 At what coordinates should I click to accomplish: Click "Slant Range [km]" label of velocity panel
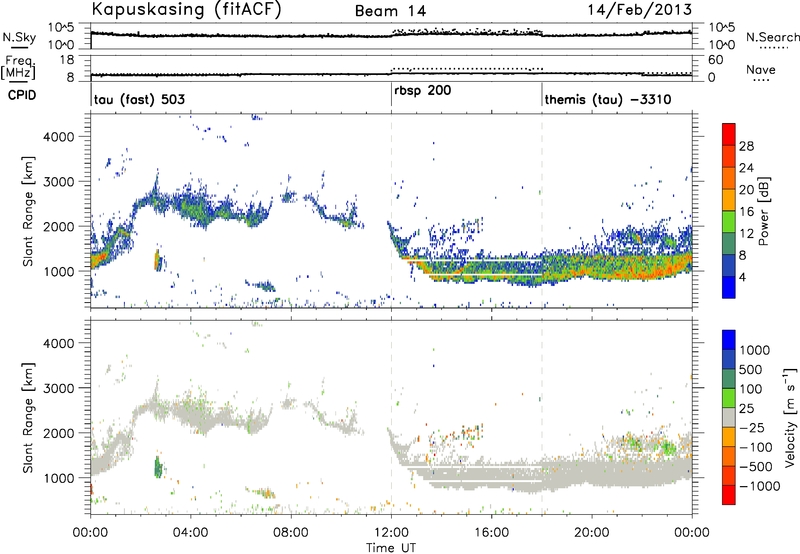point(28,418)
